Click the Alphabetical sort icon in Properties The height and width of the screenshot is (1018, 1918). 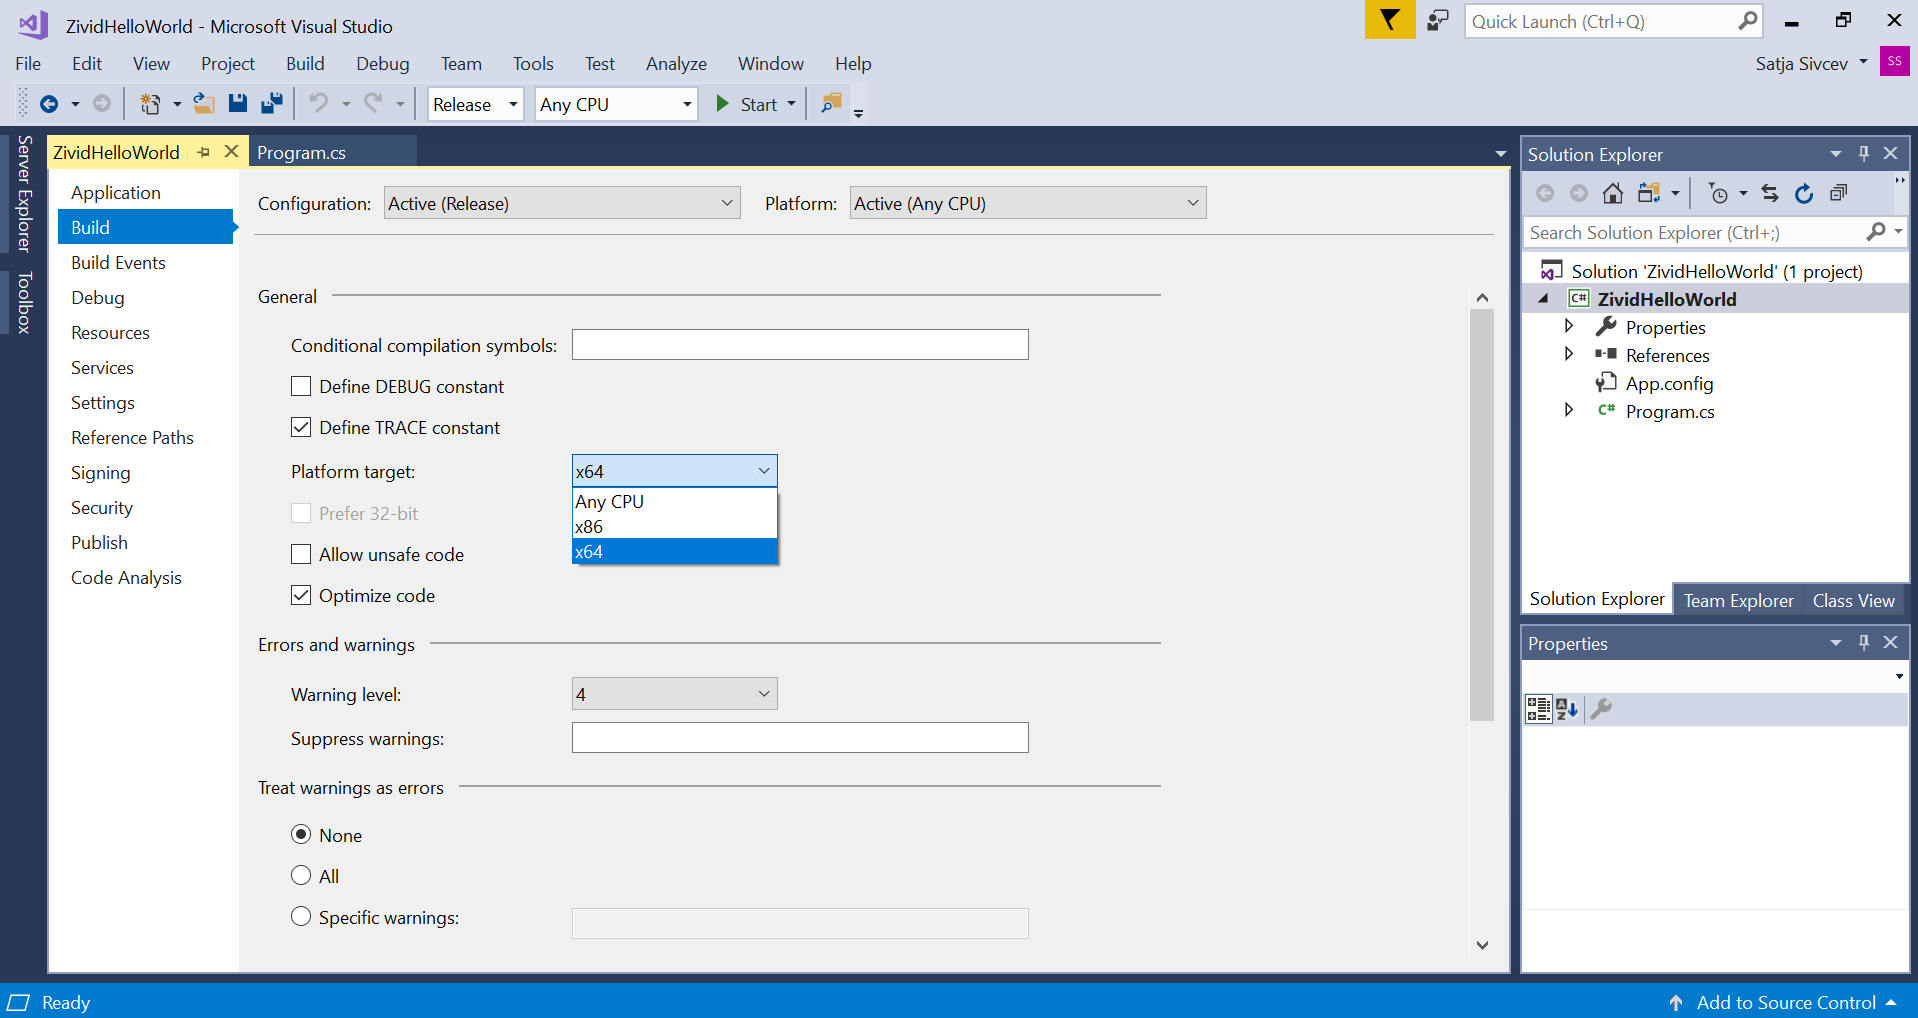tap(1567, 709)
